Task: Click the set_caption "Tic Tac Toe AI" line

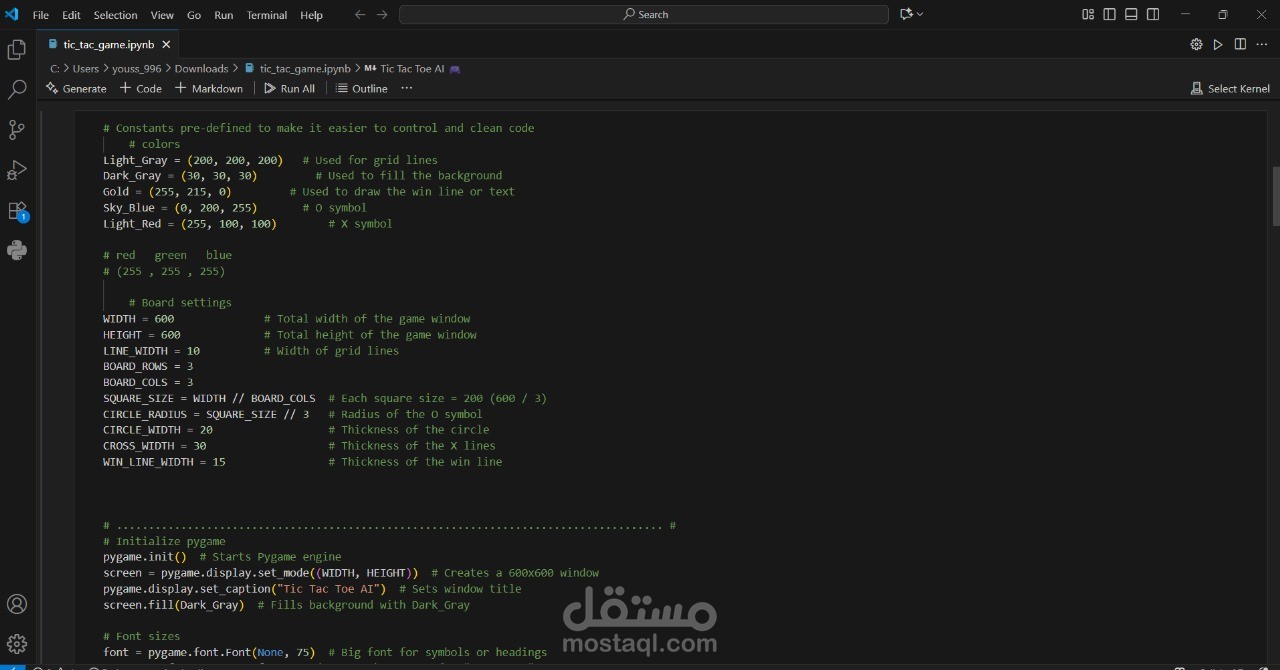Action: [x=312, y=589]
